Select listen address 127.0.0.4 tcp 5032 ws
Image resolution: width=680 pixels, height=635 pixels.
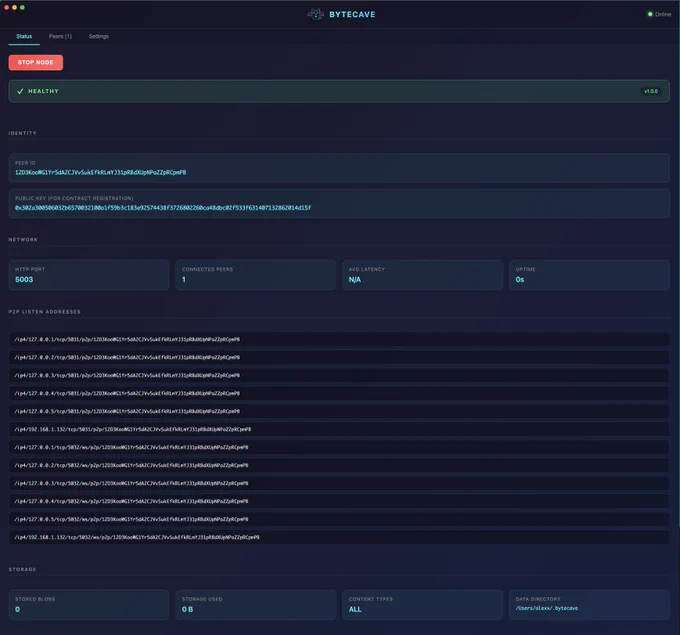[x=339, y=501]
